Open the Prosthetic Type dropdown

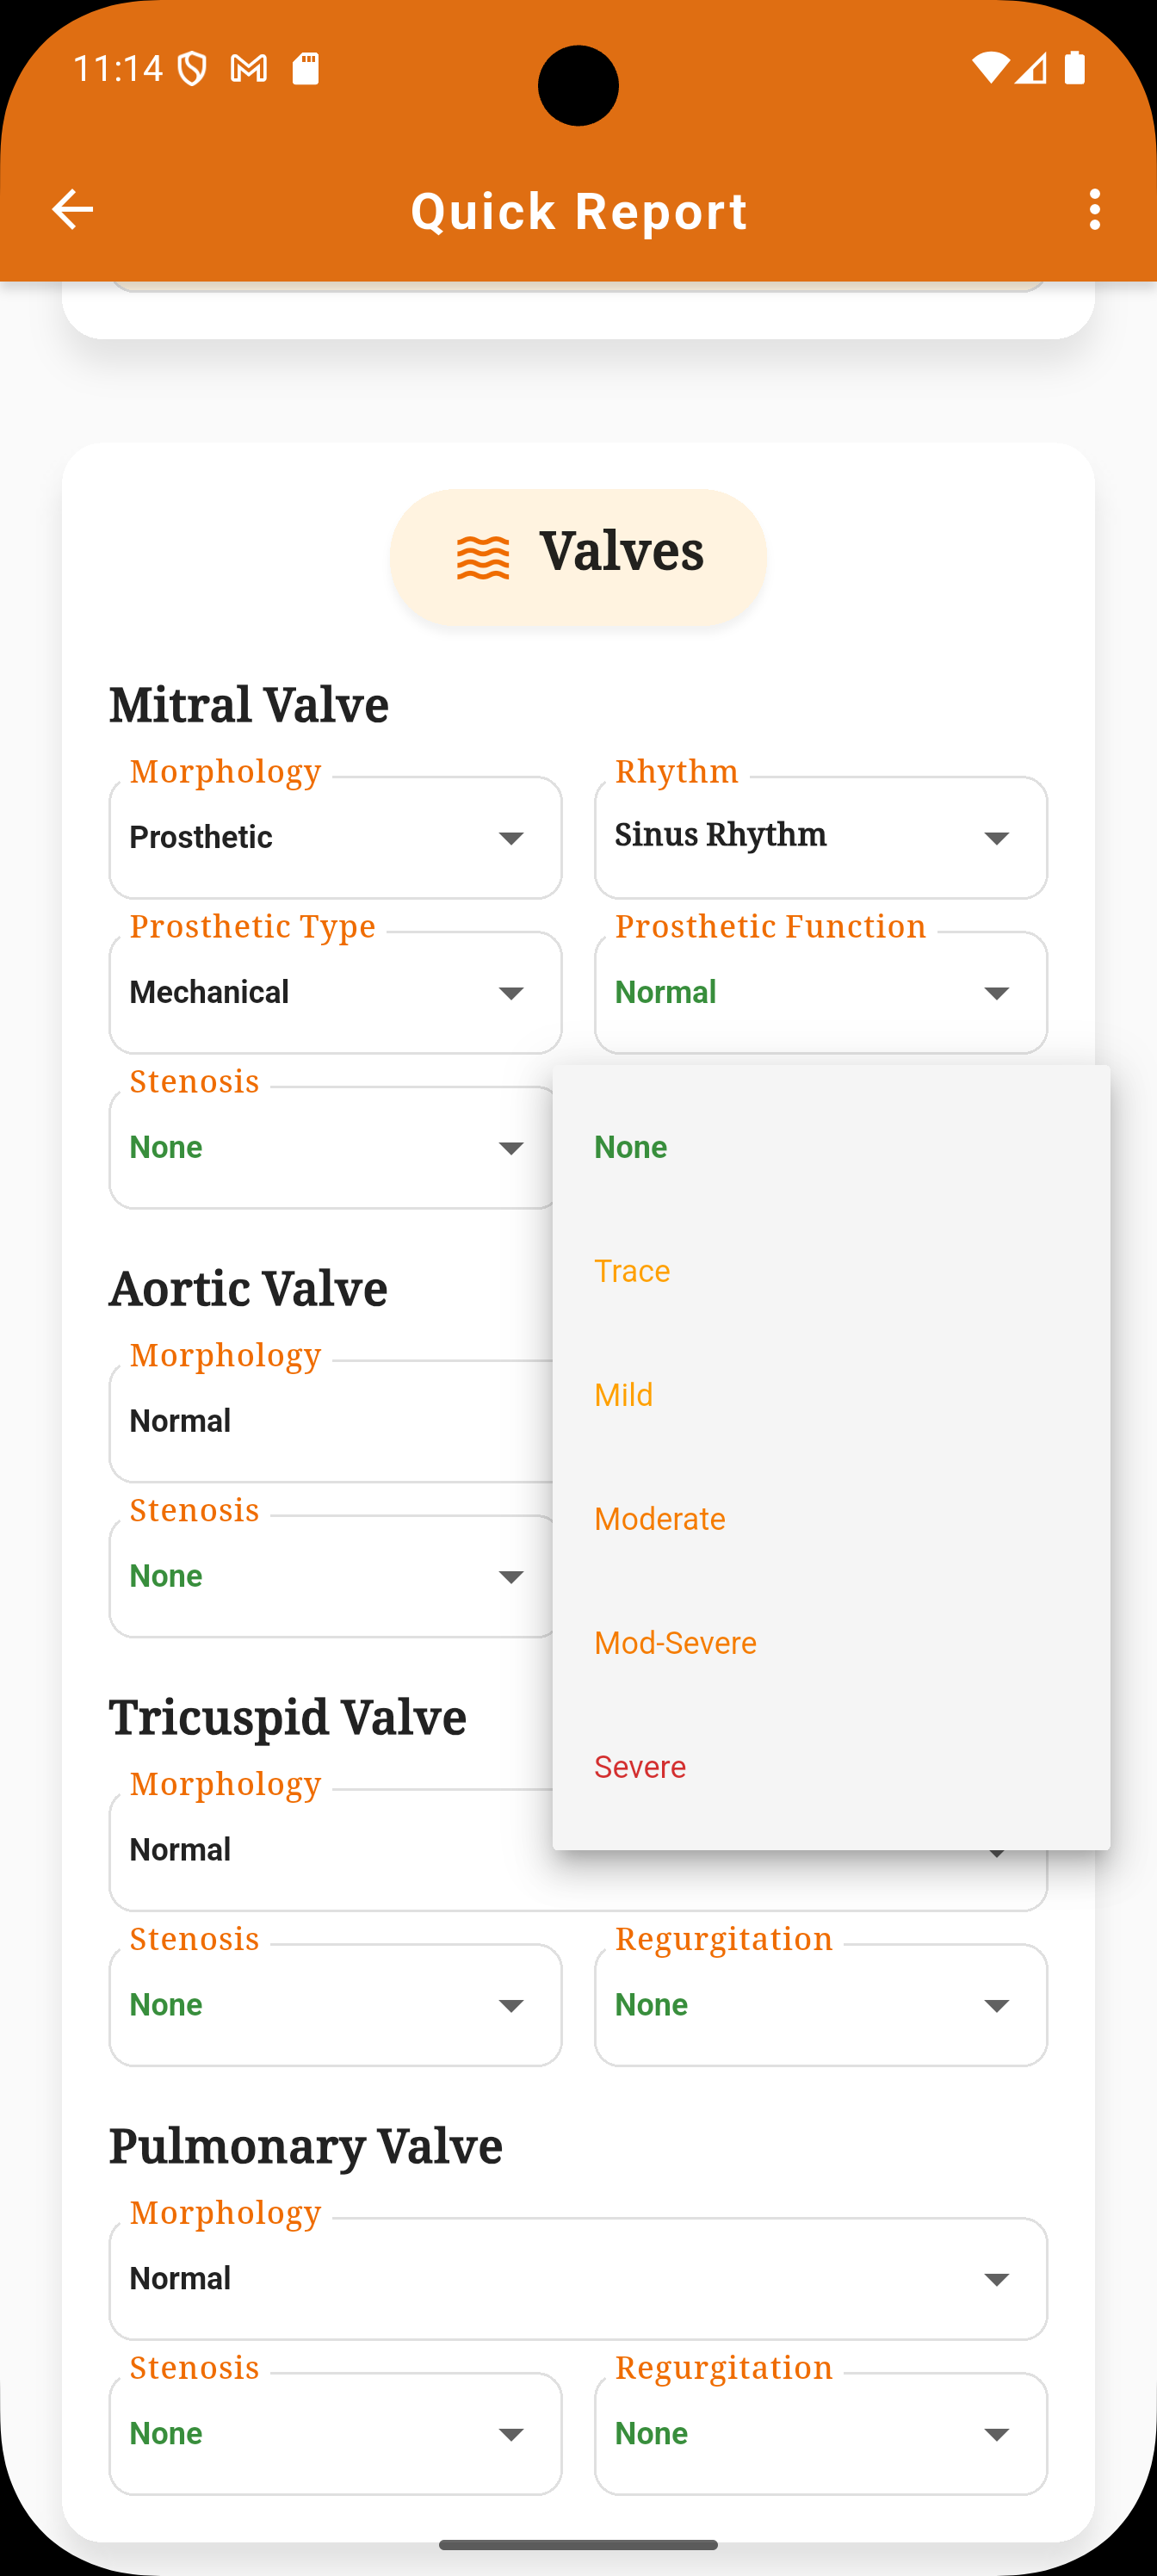point(335,993)
